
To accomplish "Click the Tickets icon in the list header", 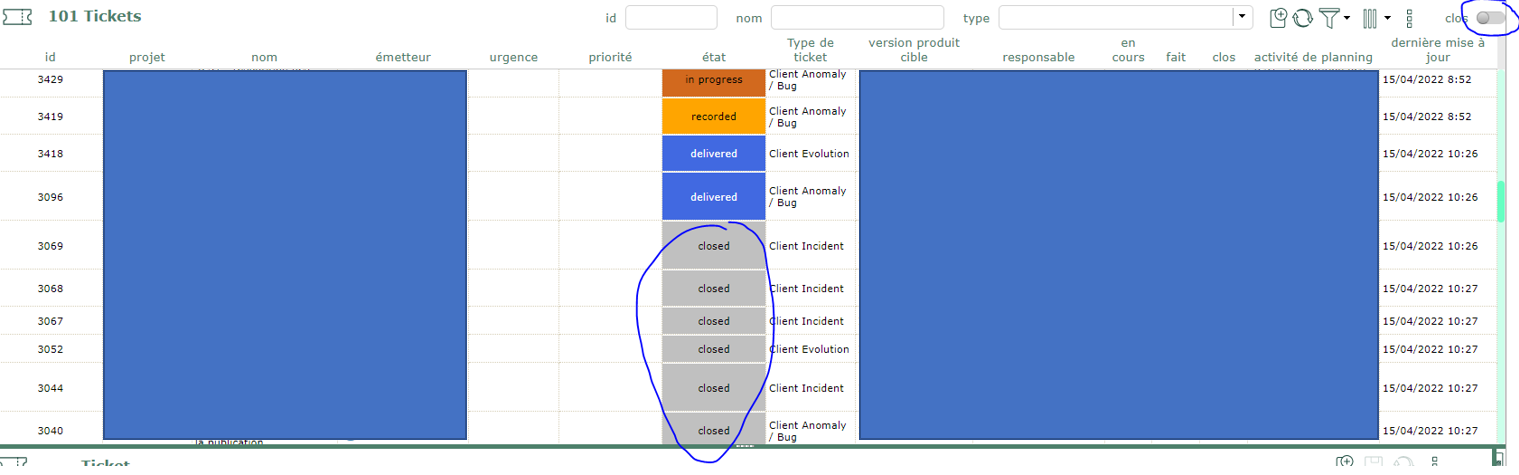I will tap(17, 17).
